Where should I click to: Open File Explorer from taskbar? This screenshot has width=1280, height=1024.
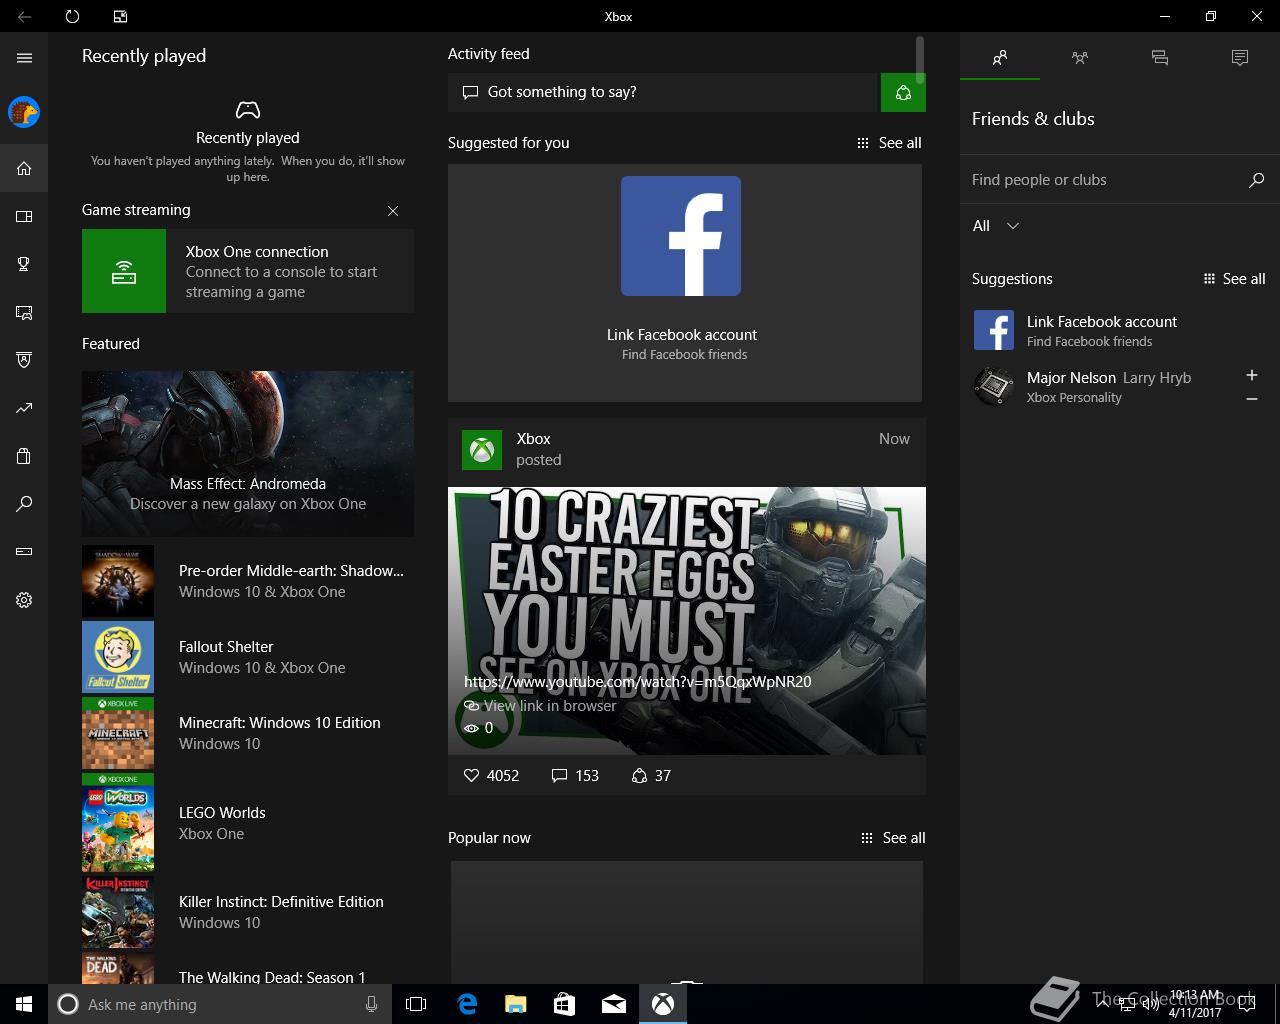515,1004
